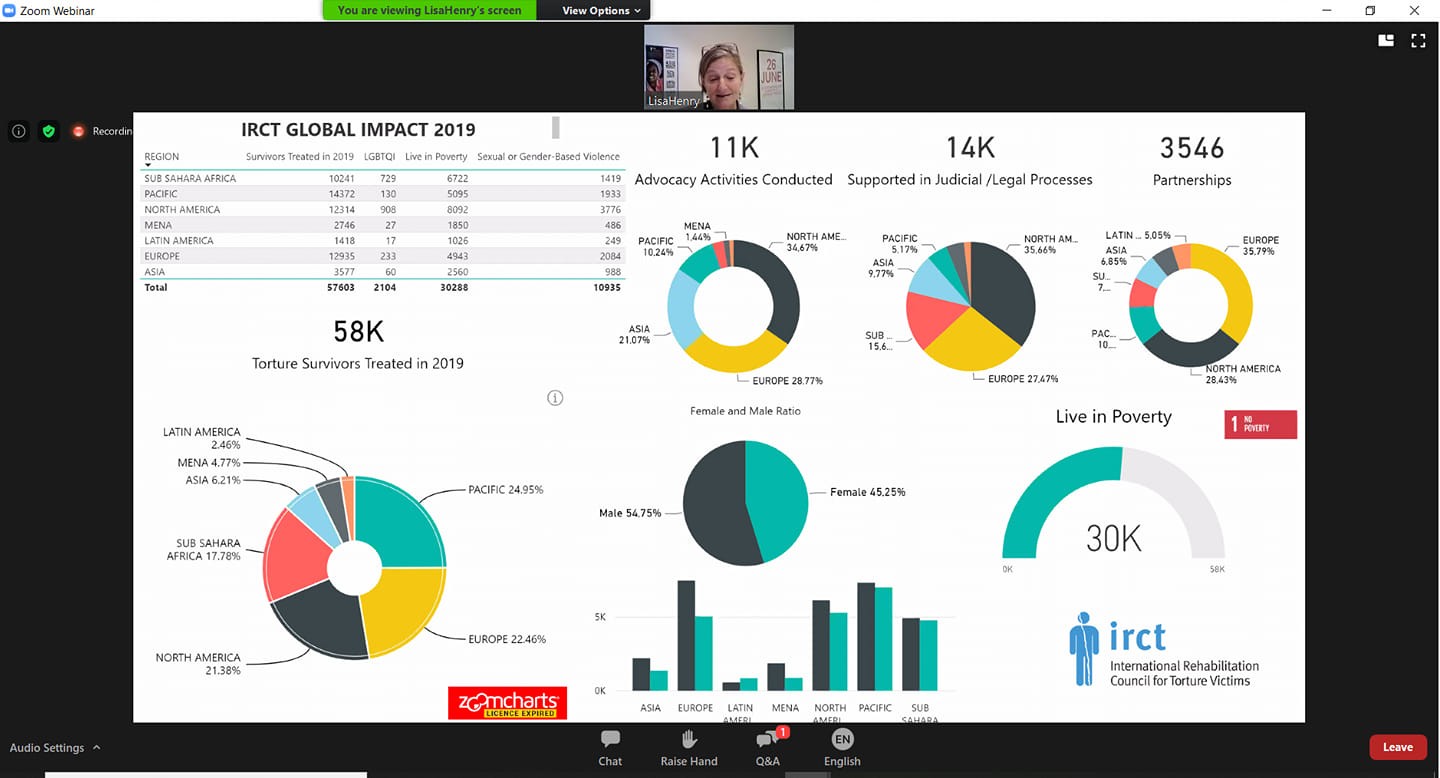Open the Chat panel
This screenshot has height=778, width=1440.
610,747
